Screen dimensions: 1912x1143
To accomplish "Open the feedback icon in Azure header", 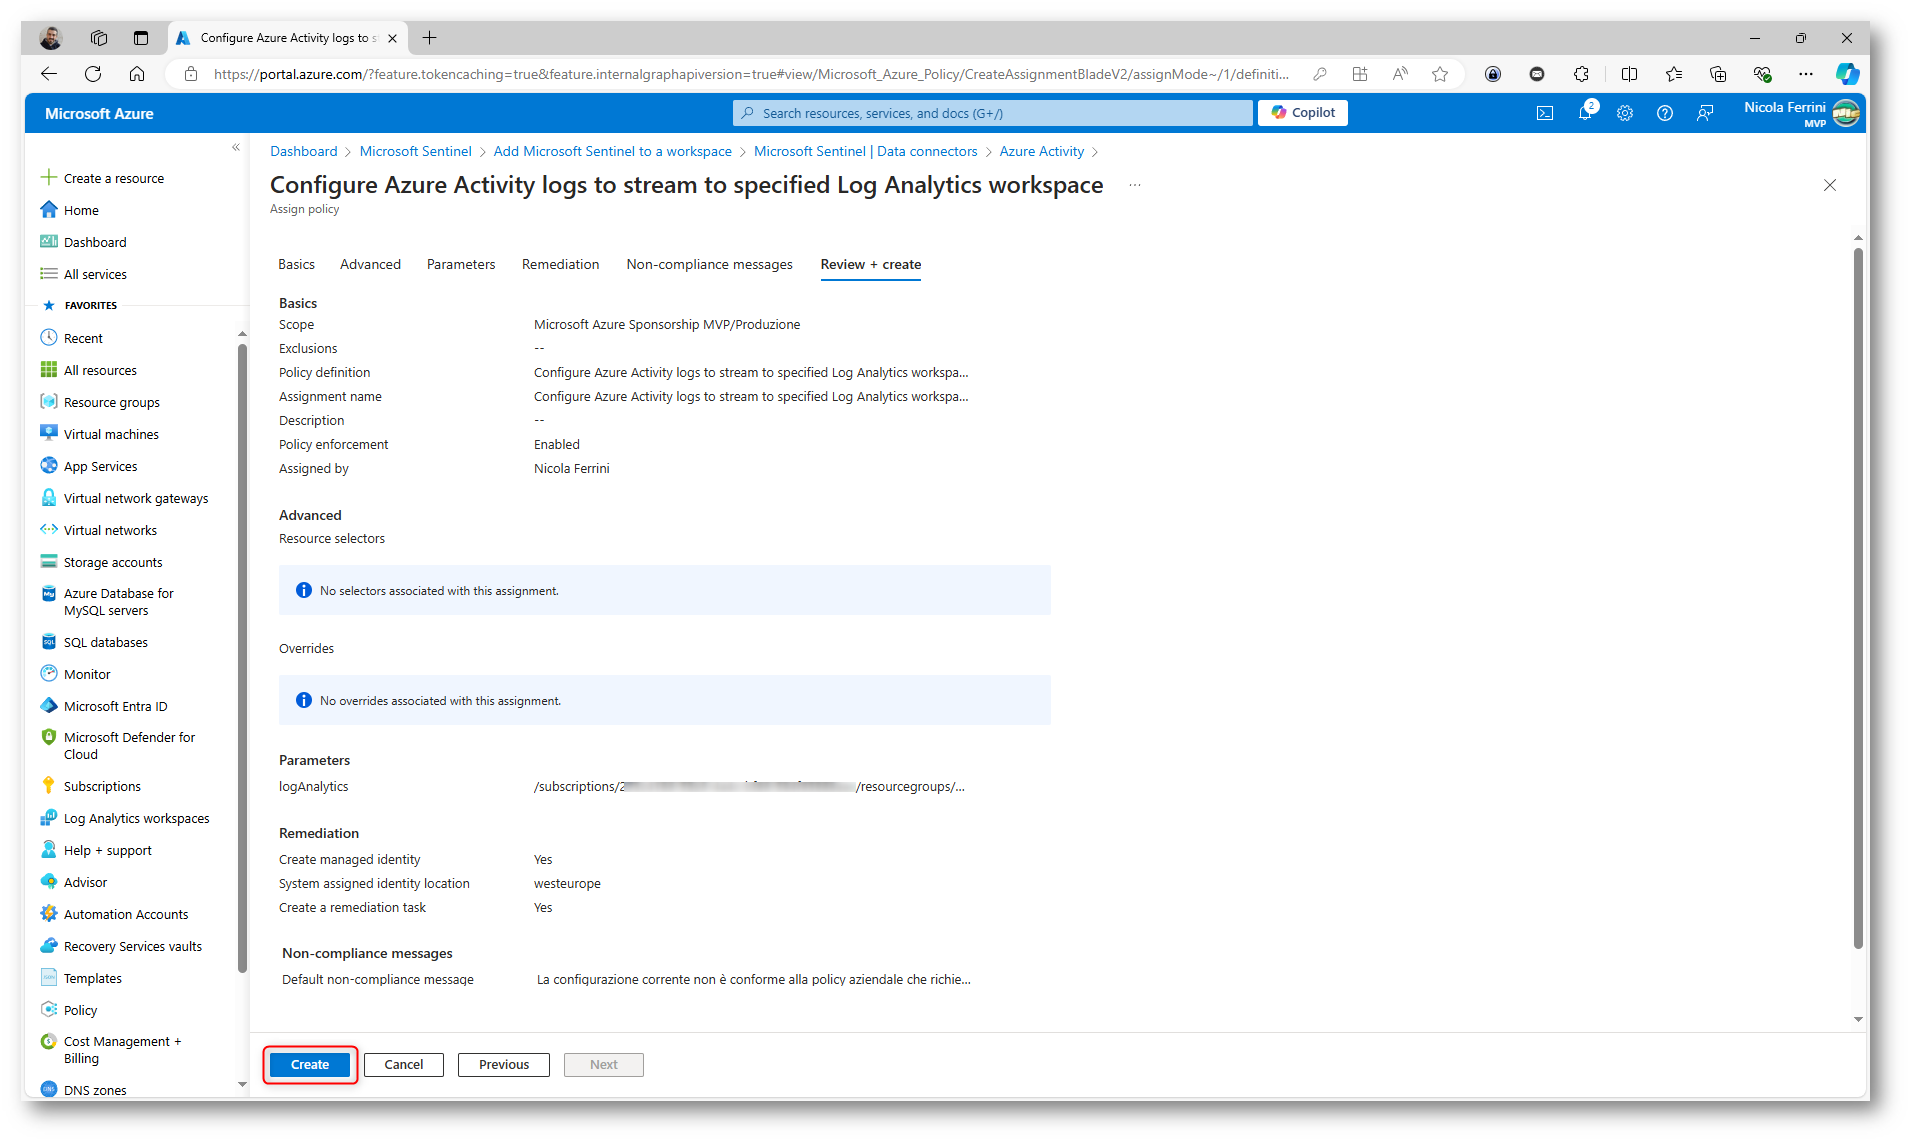I will click(x=1705, y=113).
